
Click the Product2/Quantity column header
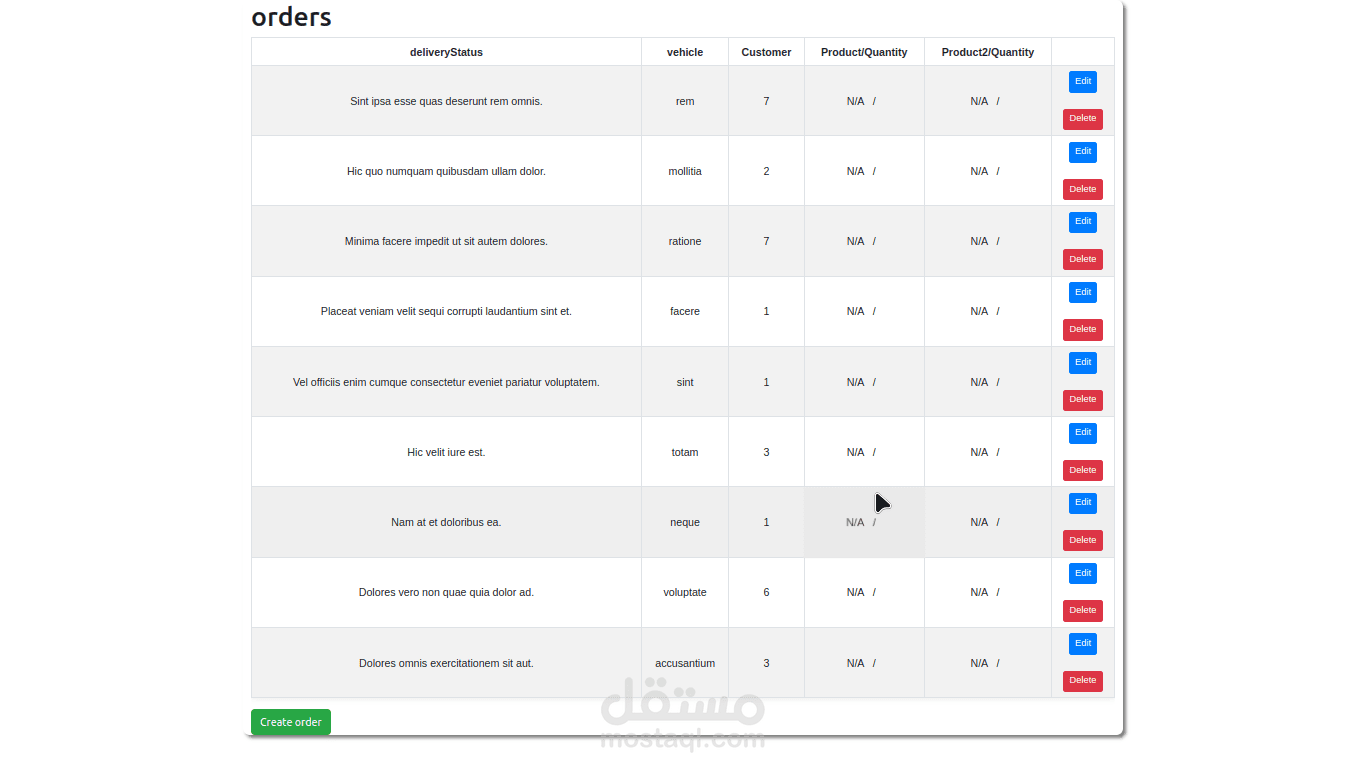[x=987, y=51]
